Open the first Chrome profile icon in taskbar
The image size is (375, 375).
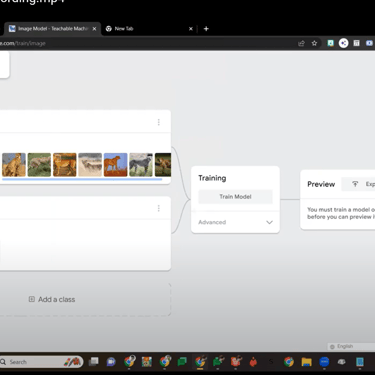pos(129,362)
